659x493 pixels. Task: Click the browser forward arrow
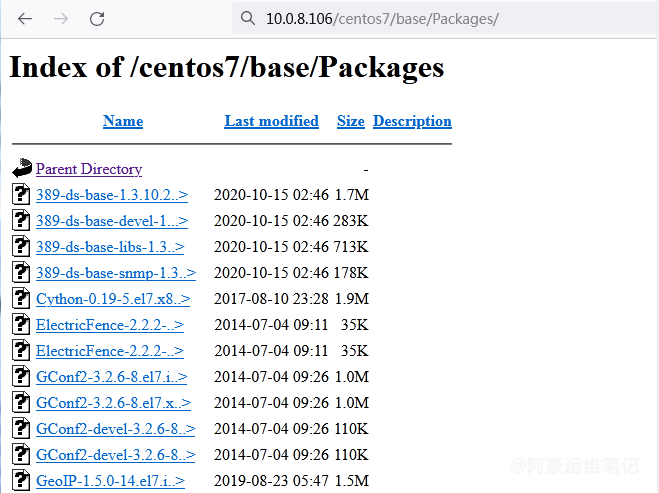(x=61, y=19)
